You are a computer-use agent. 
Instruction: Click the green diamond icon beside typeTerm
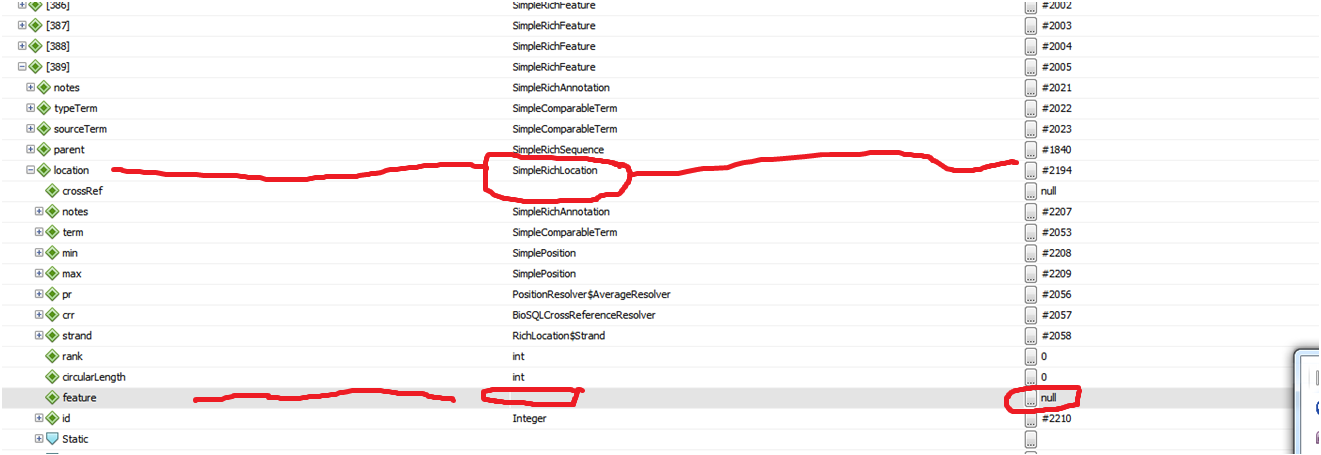coord(44,108)
